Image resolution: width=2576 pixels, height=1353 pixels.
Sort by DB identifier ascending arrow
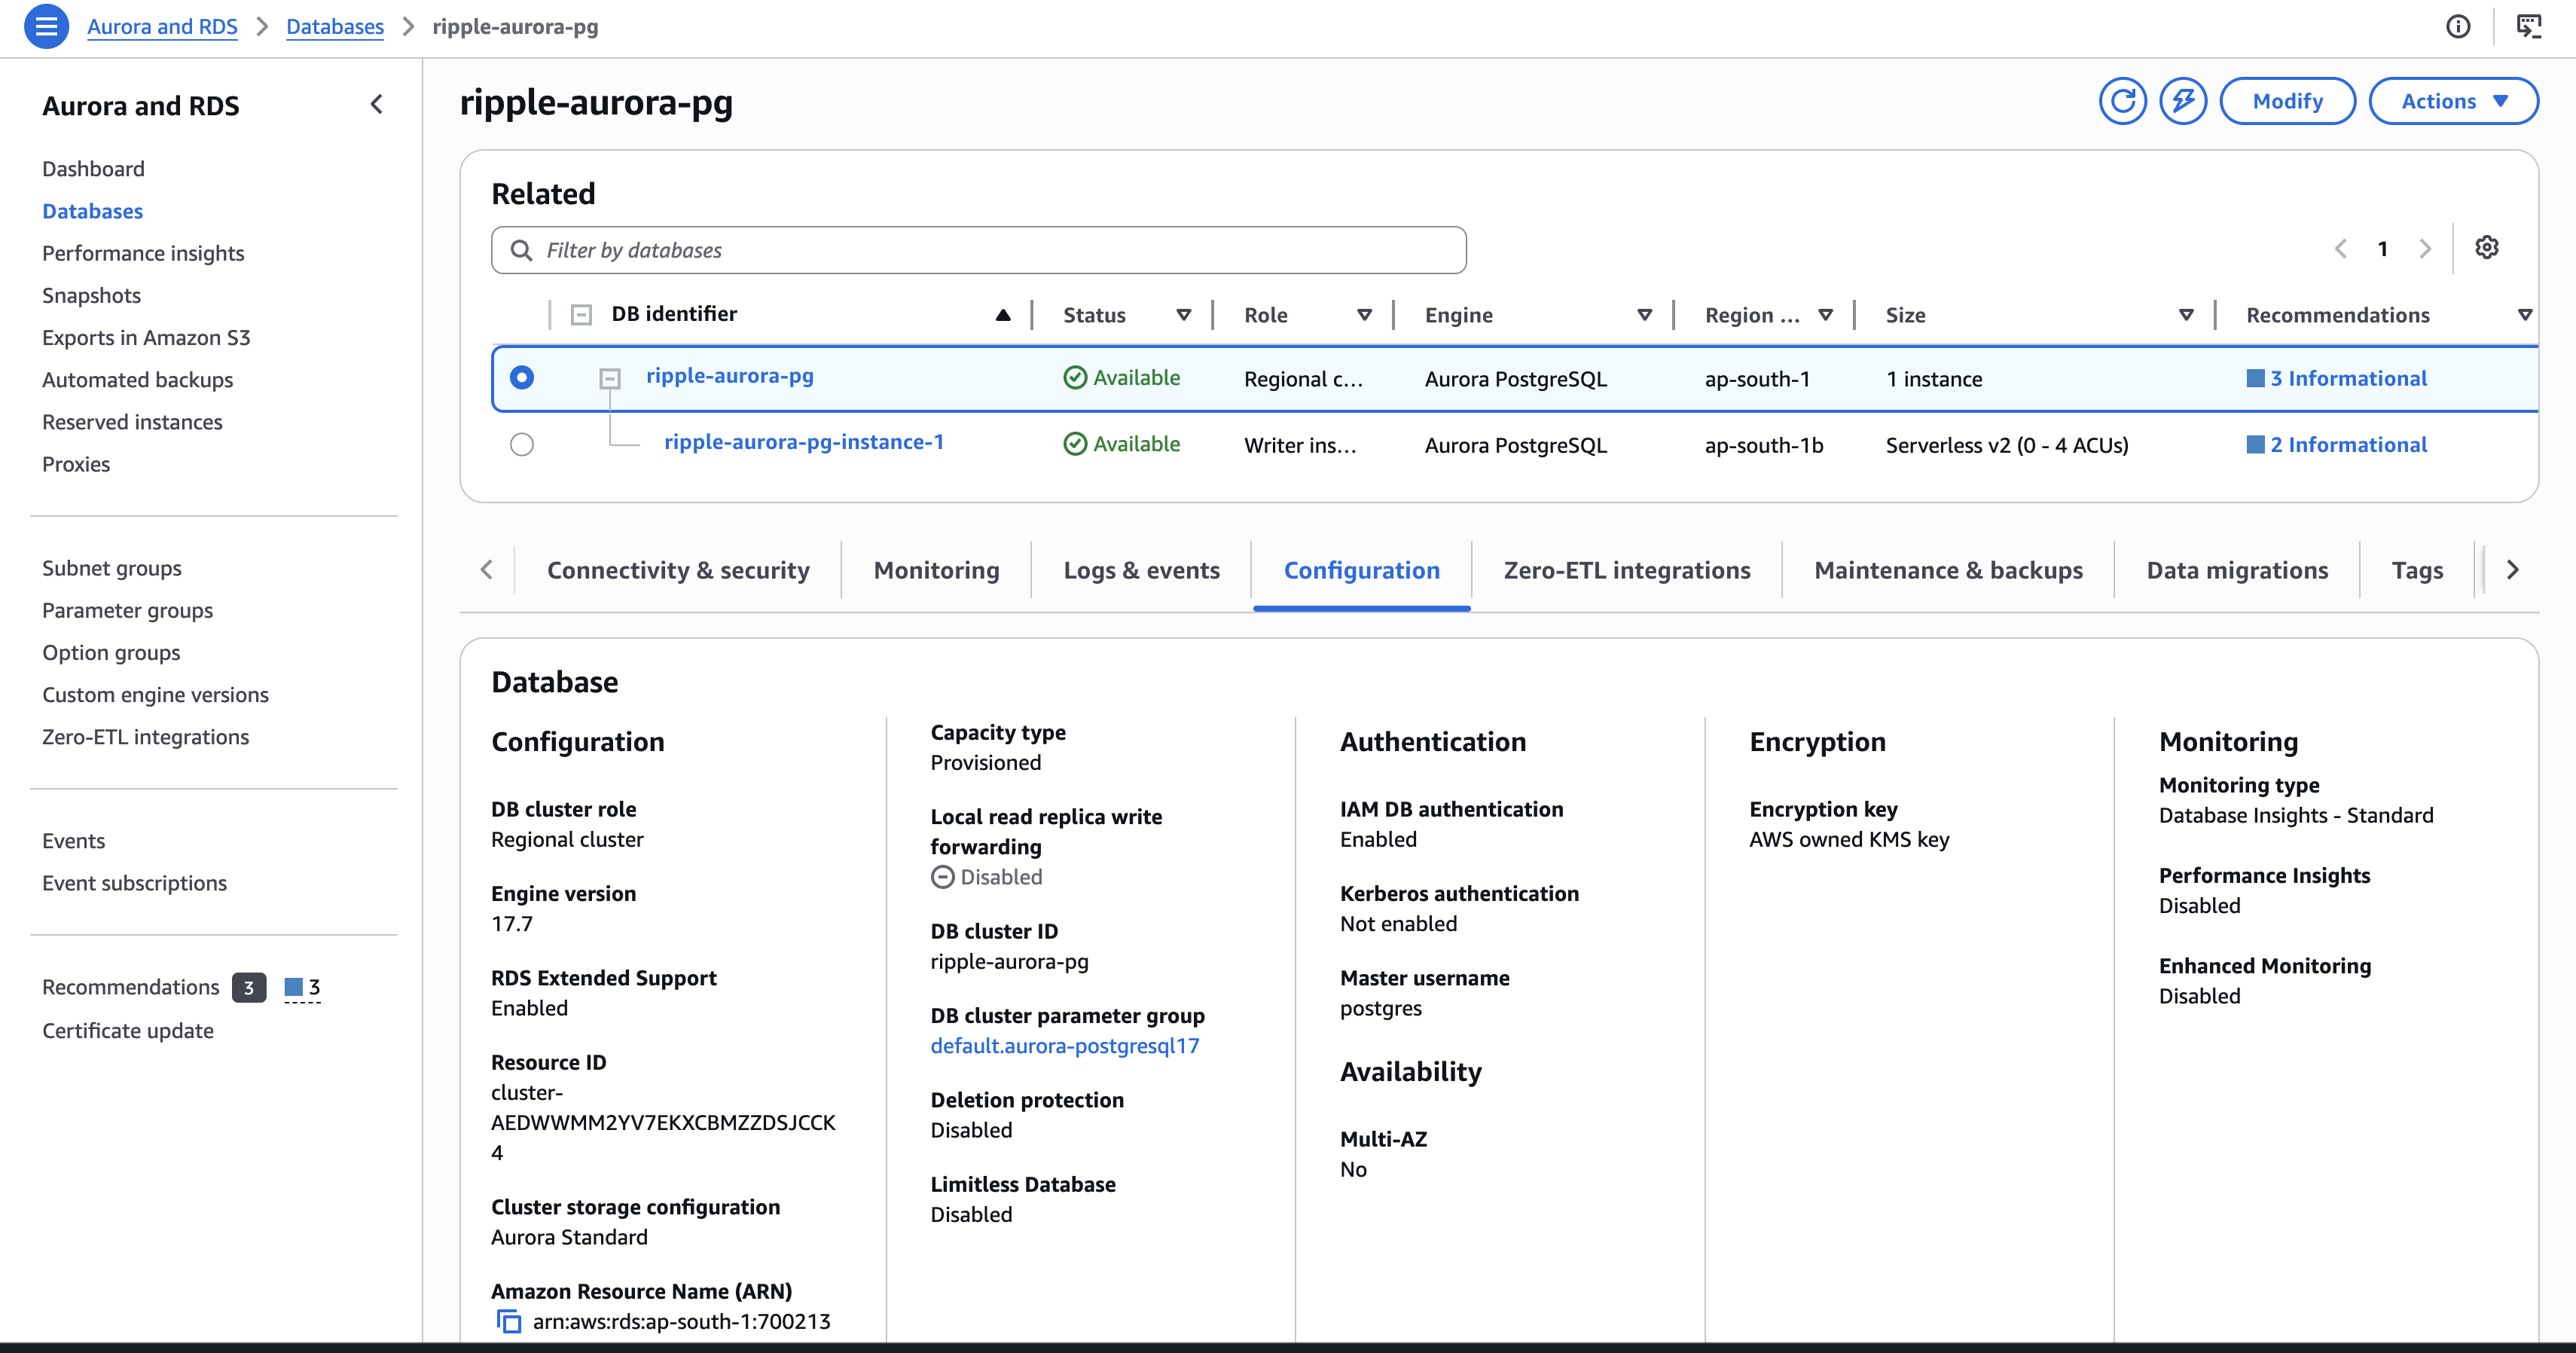point(1003,315)
